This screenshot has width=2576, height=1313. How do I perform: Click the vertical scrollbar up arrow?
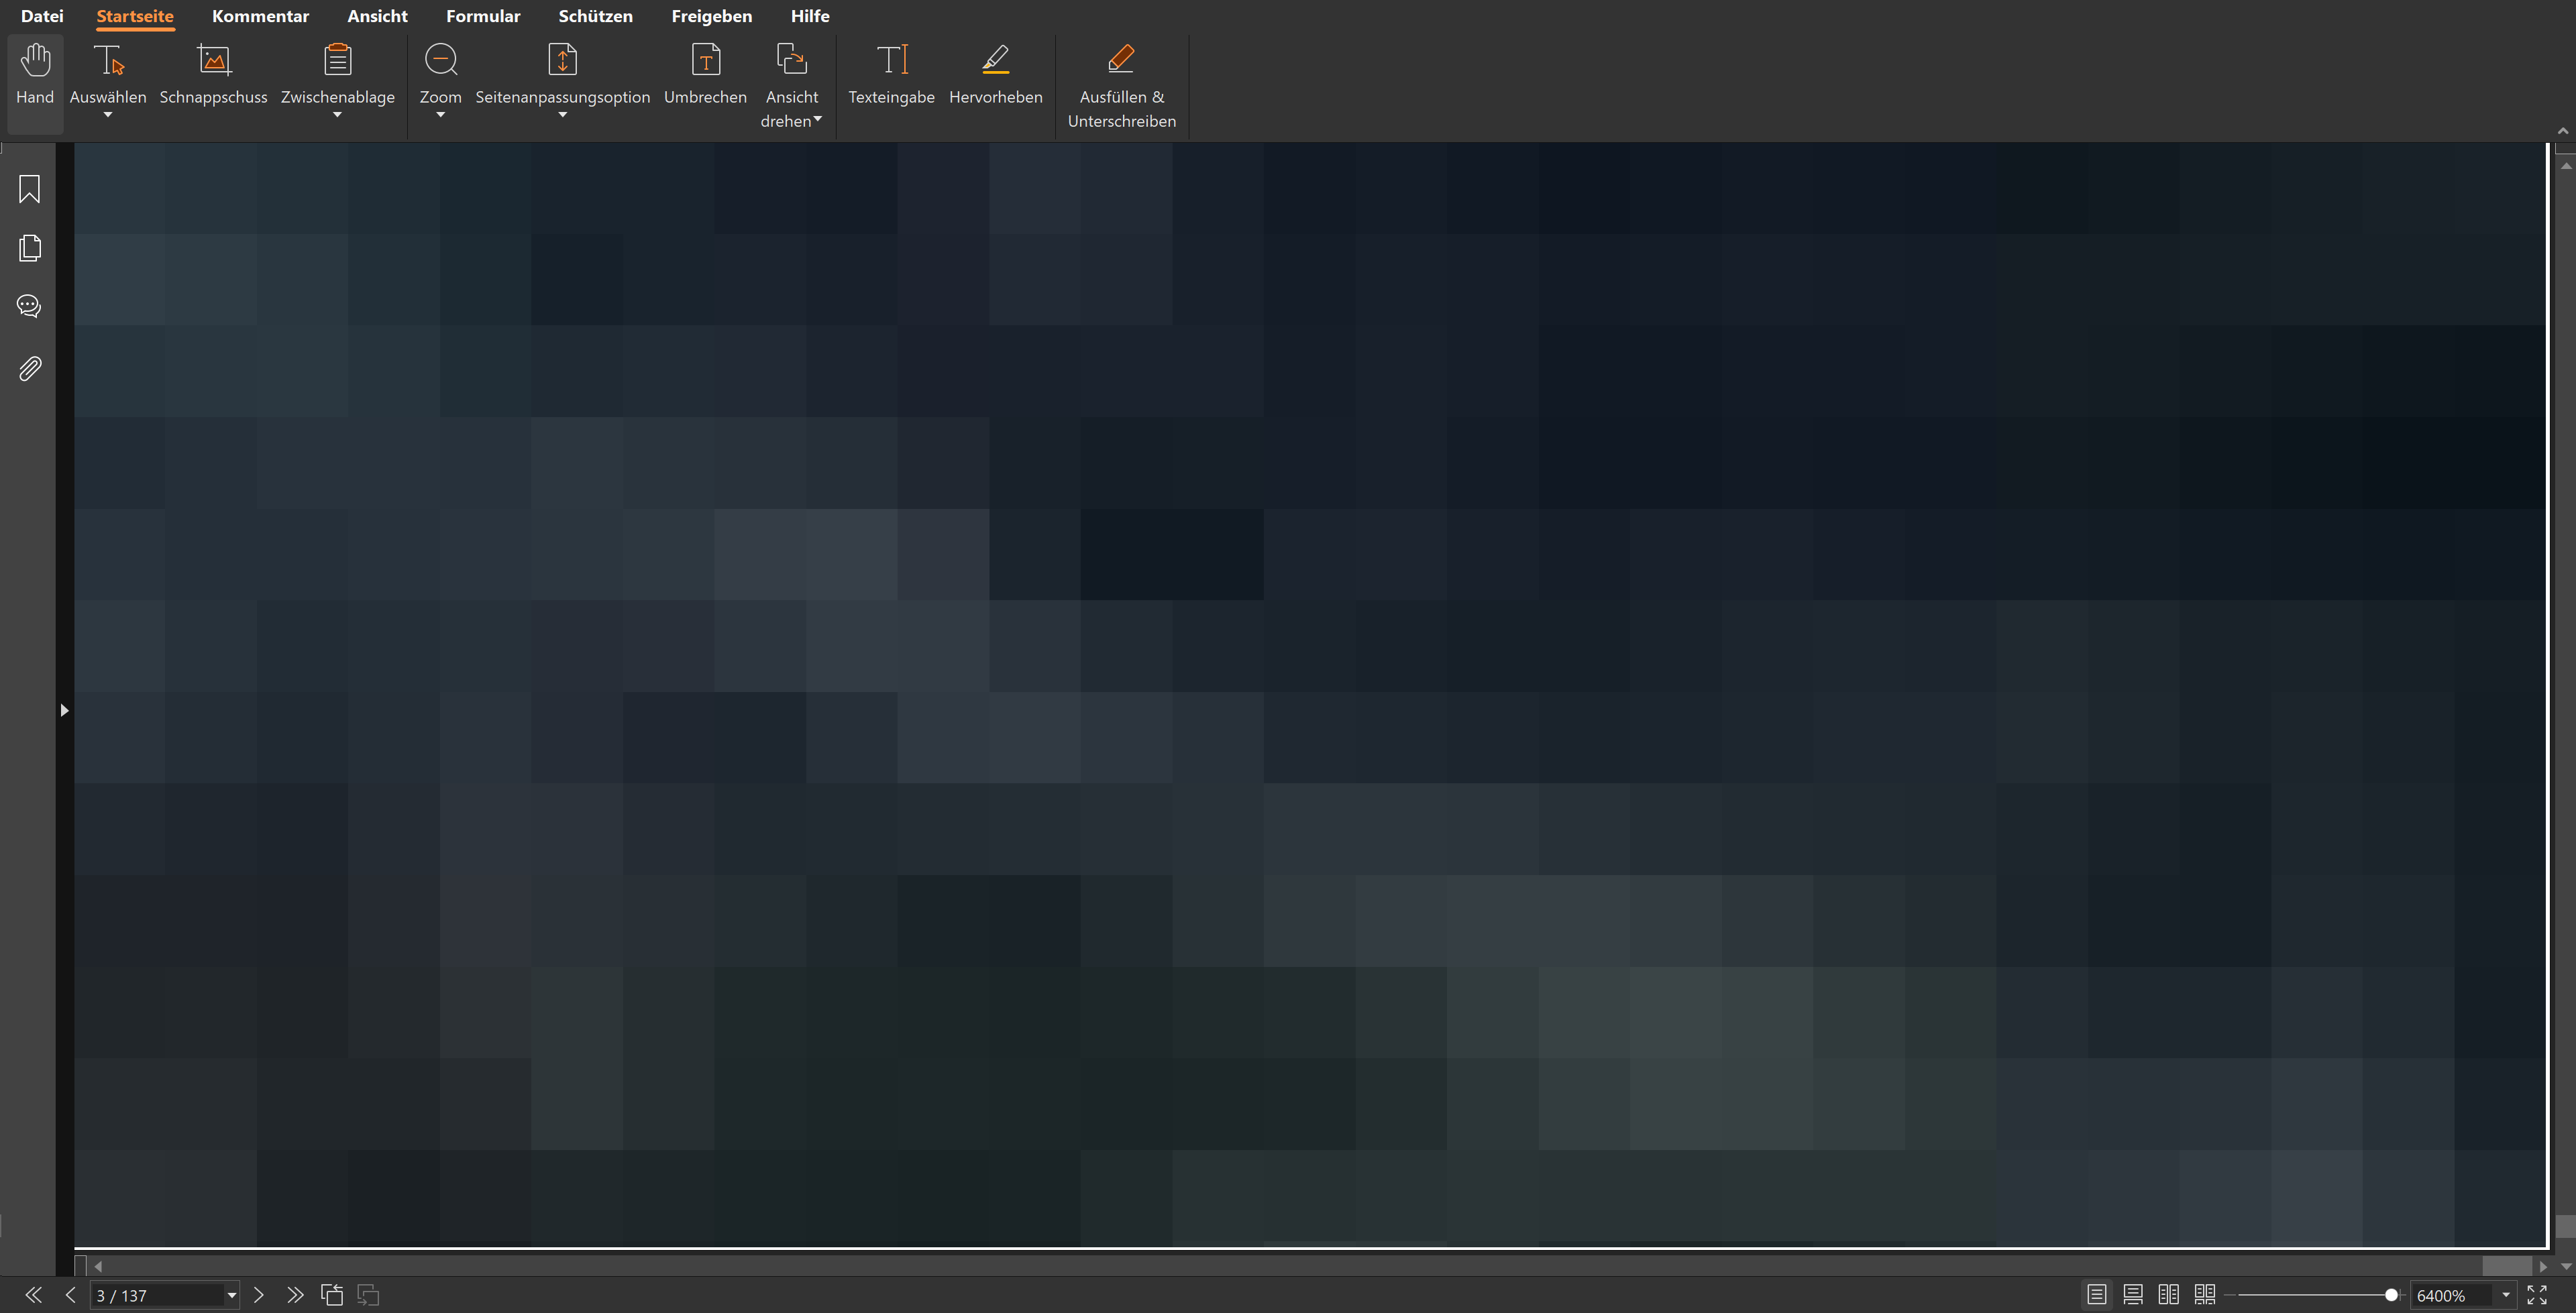tap(2566, 166)
